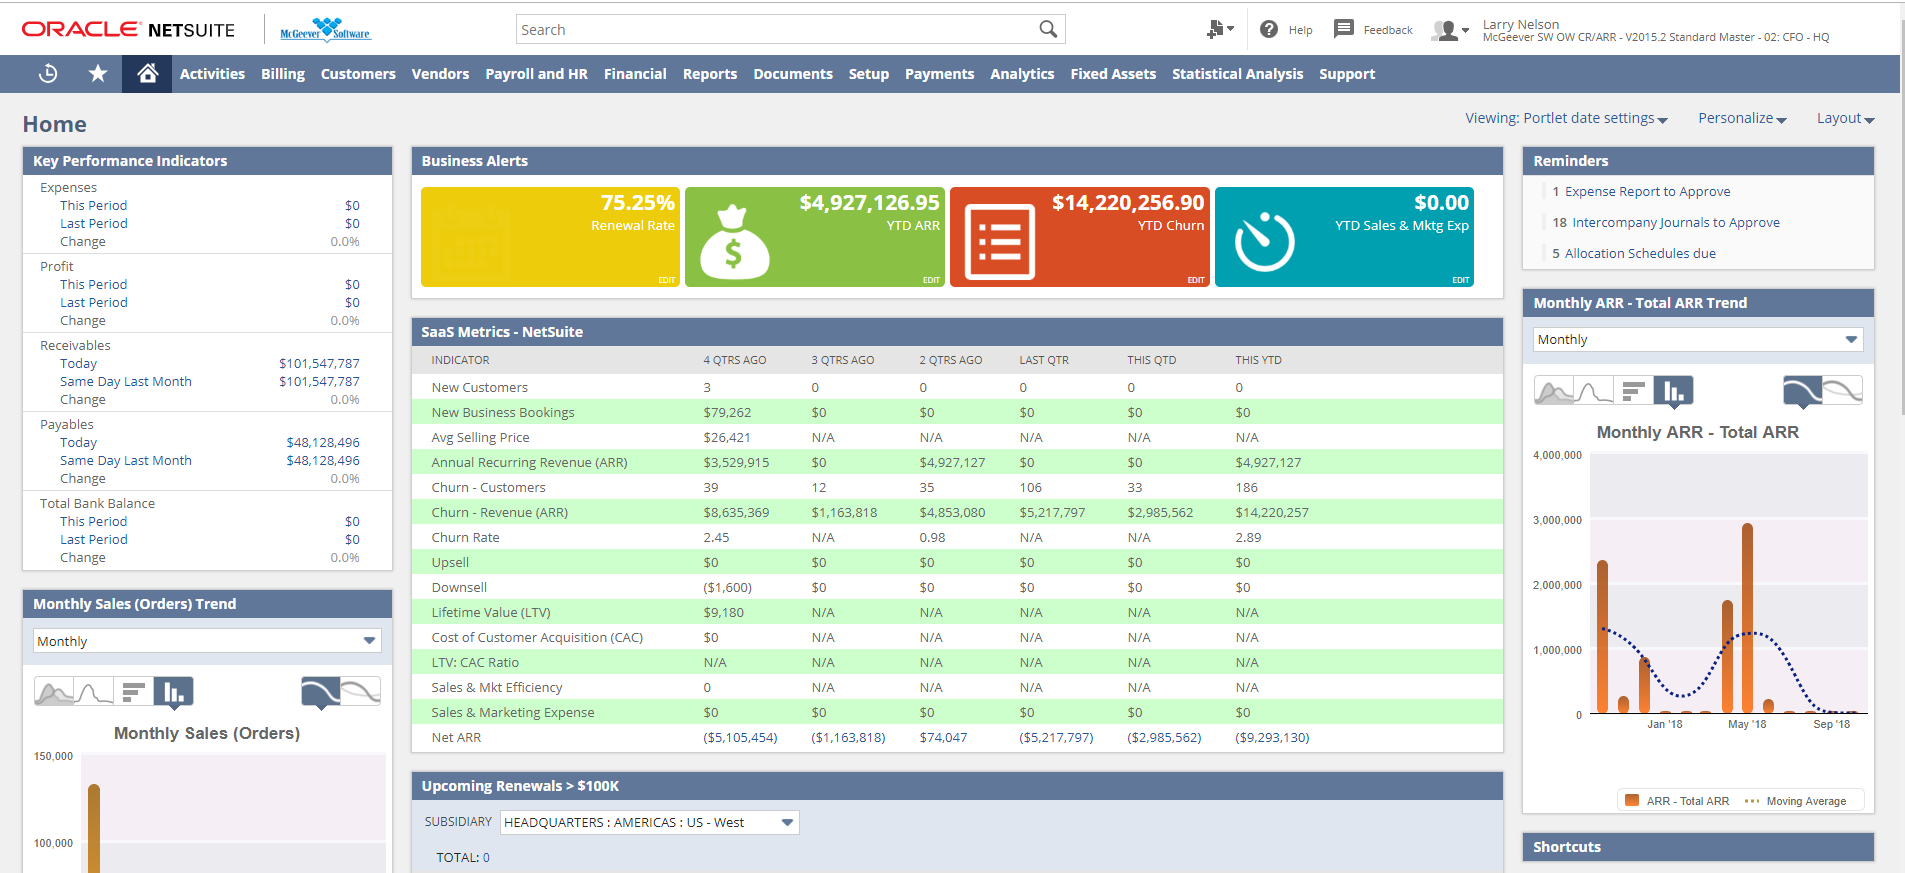Image resolution: width=1905 pixels, height=873 pixels.
Task: Switch Monthly ARR chart to line chart view
Action: coord(1594,391)
